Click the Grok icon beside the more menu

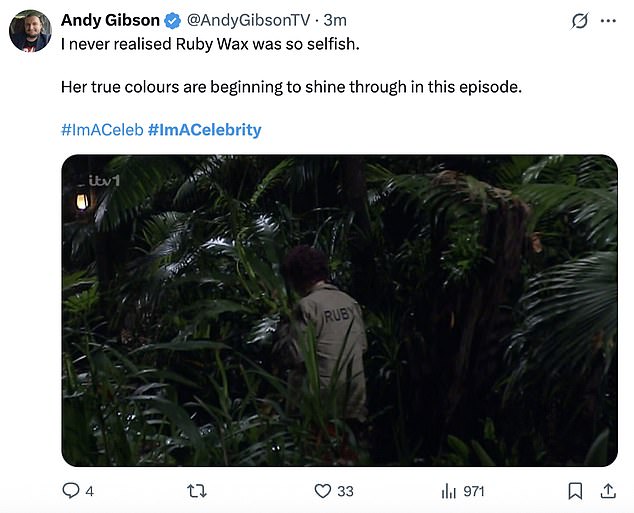(577, 21)
